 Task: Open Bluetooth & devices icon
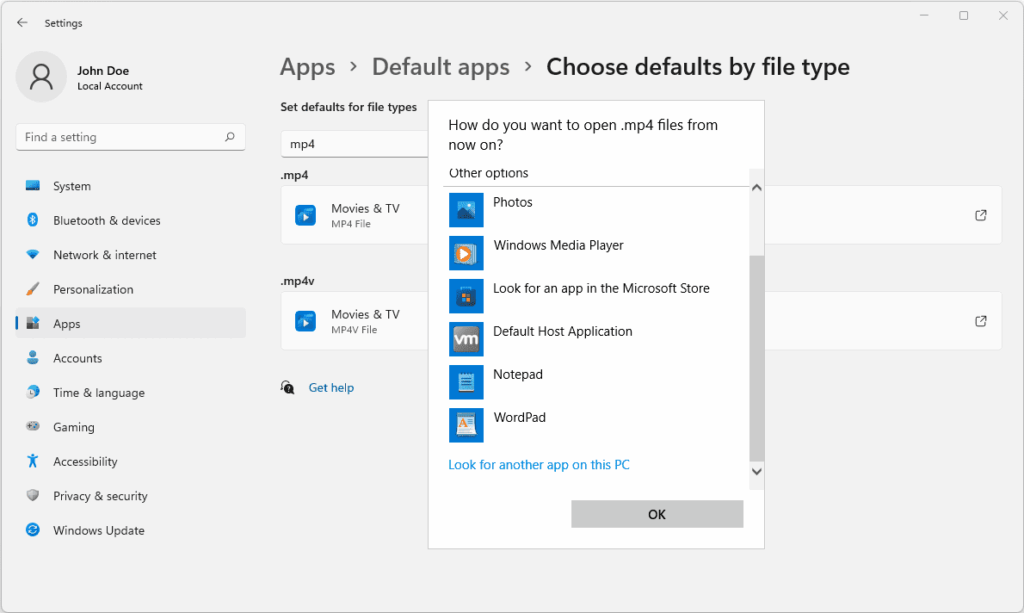click(33, 220)
